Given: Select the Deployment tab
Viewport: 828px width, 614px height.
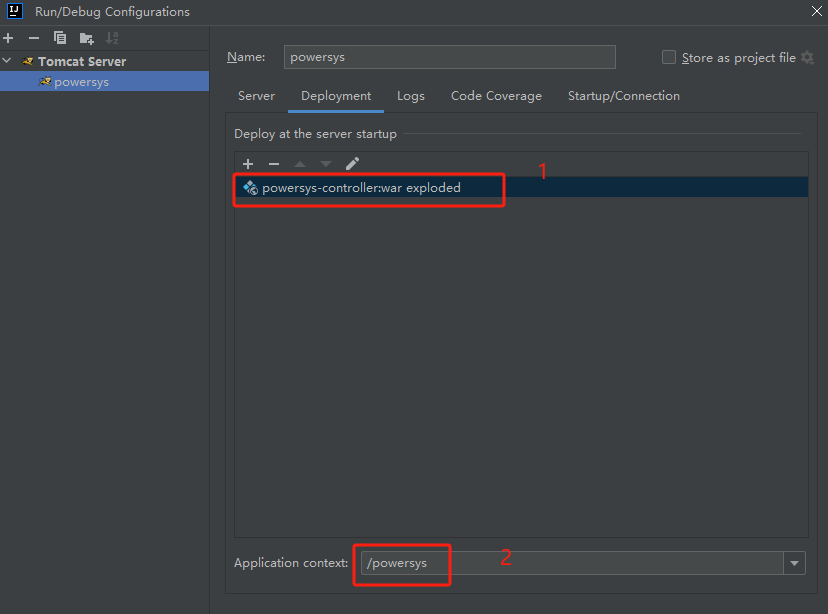Looking at the screenshot, I should [336, 96].
